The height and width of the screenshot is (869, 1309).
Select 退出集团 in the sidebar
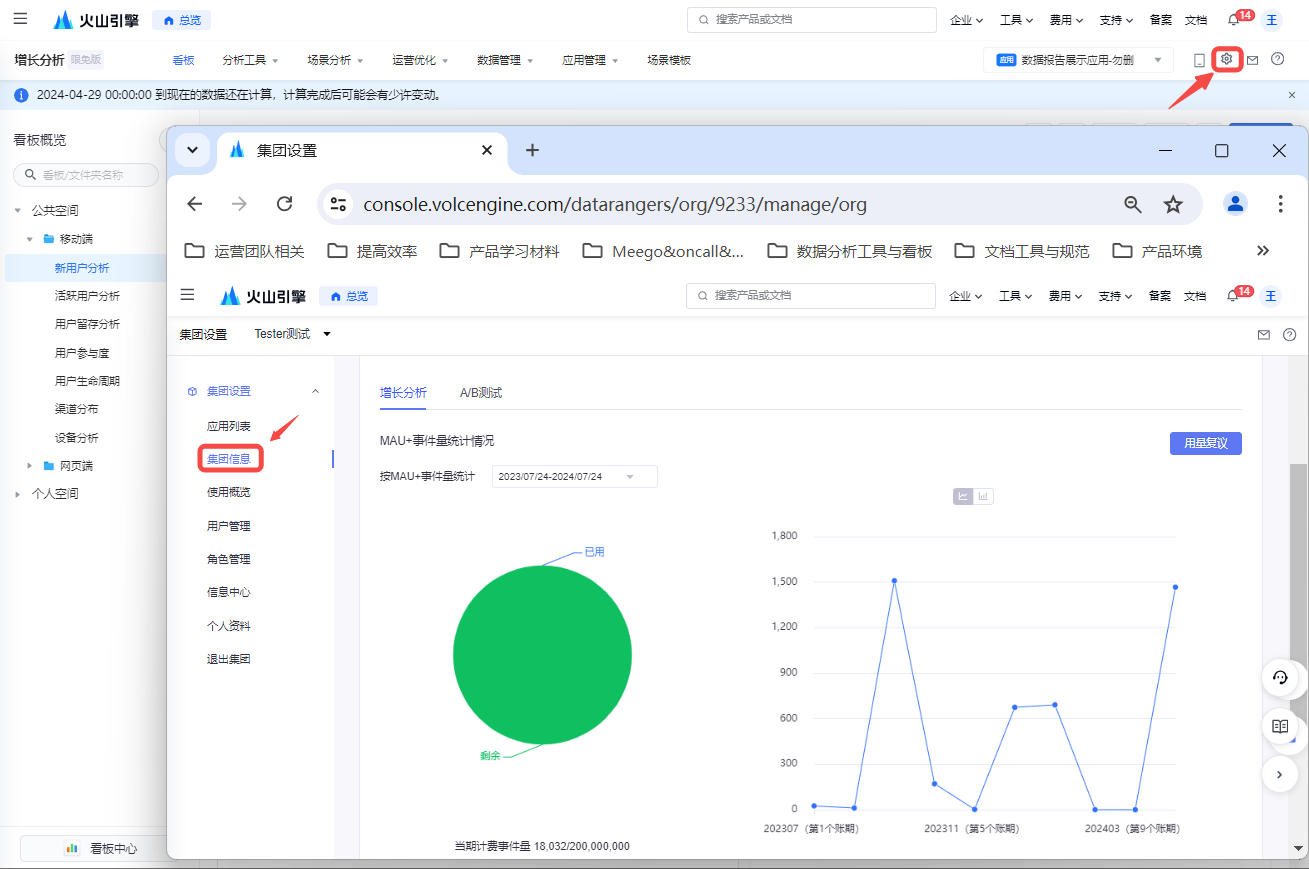[x=229, y=659]
